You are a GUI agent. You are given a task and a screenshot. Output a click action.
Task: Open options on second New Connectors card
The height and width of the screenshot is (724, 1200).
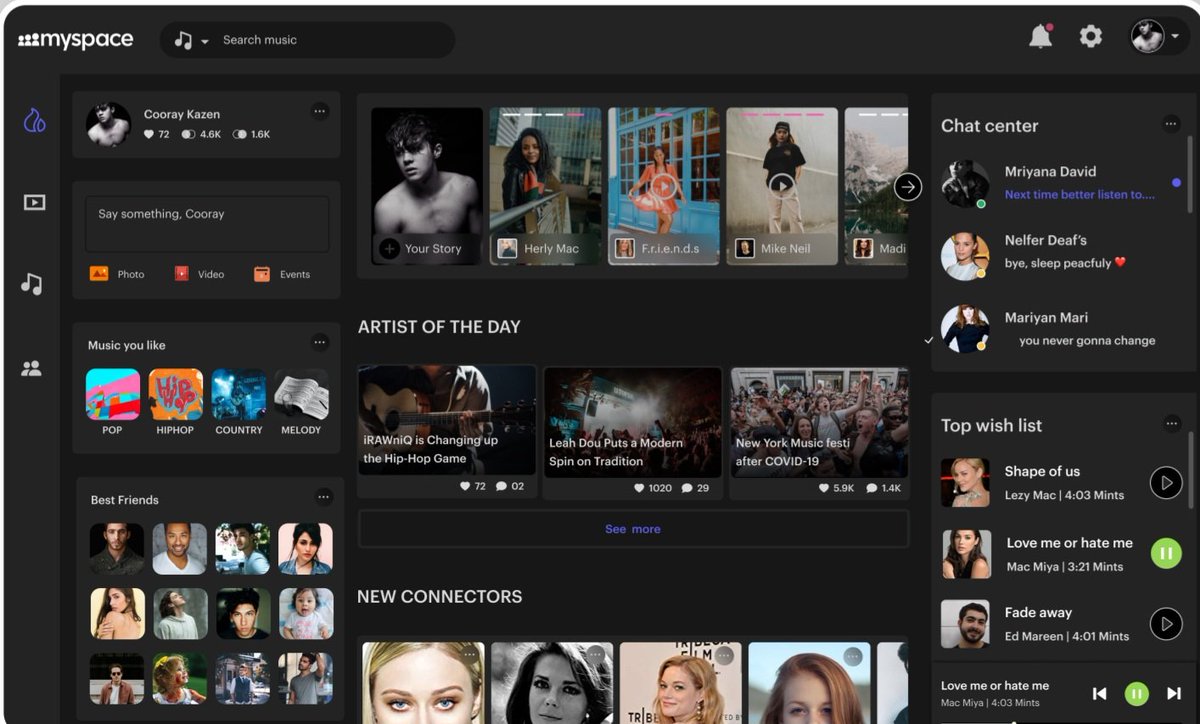click(596, 655)
